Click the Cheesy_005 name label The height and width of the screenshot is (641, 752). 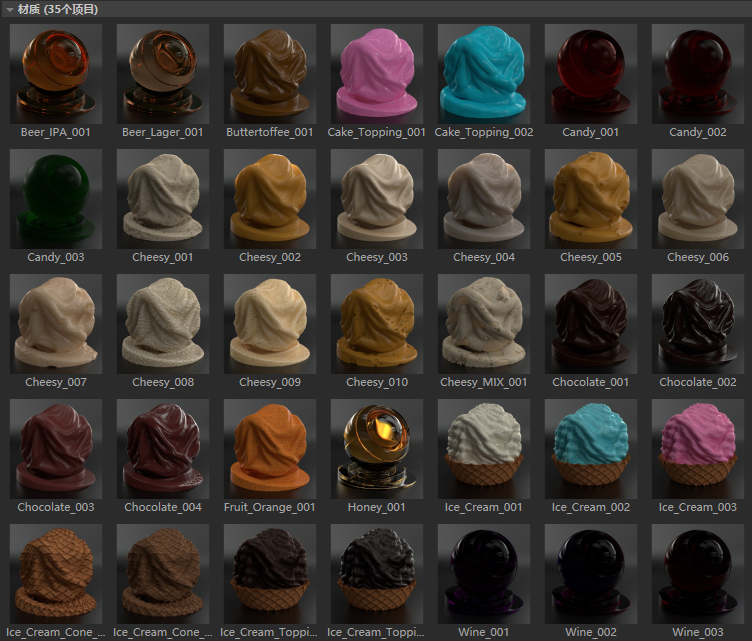(590, 257)
